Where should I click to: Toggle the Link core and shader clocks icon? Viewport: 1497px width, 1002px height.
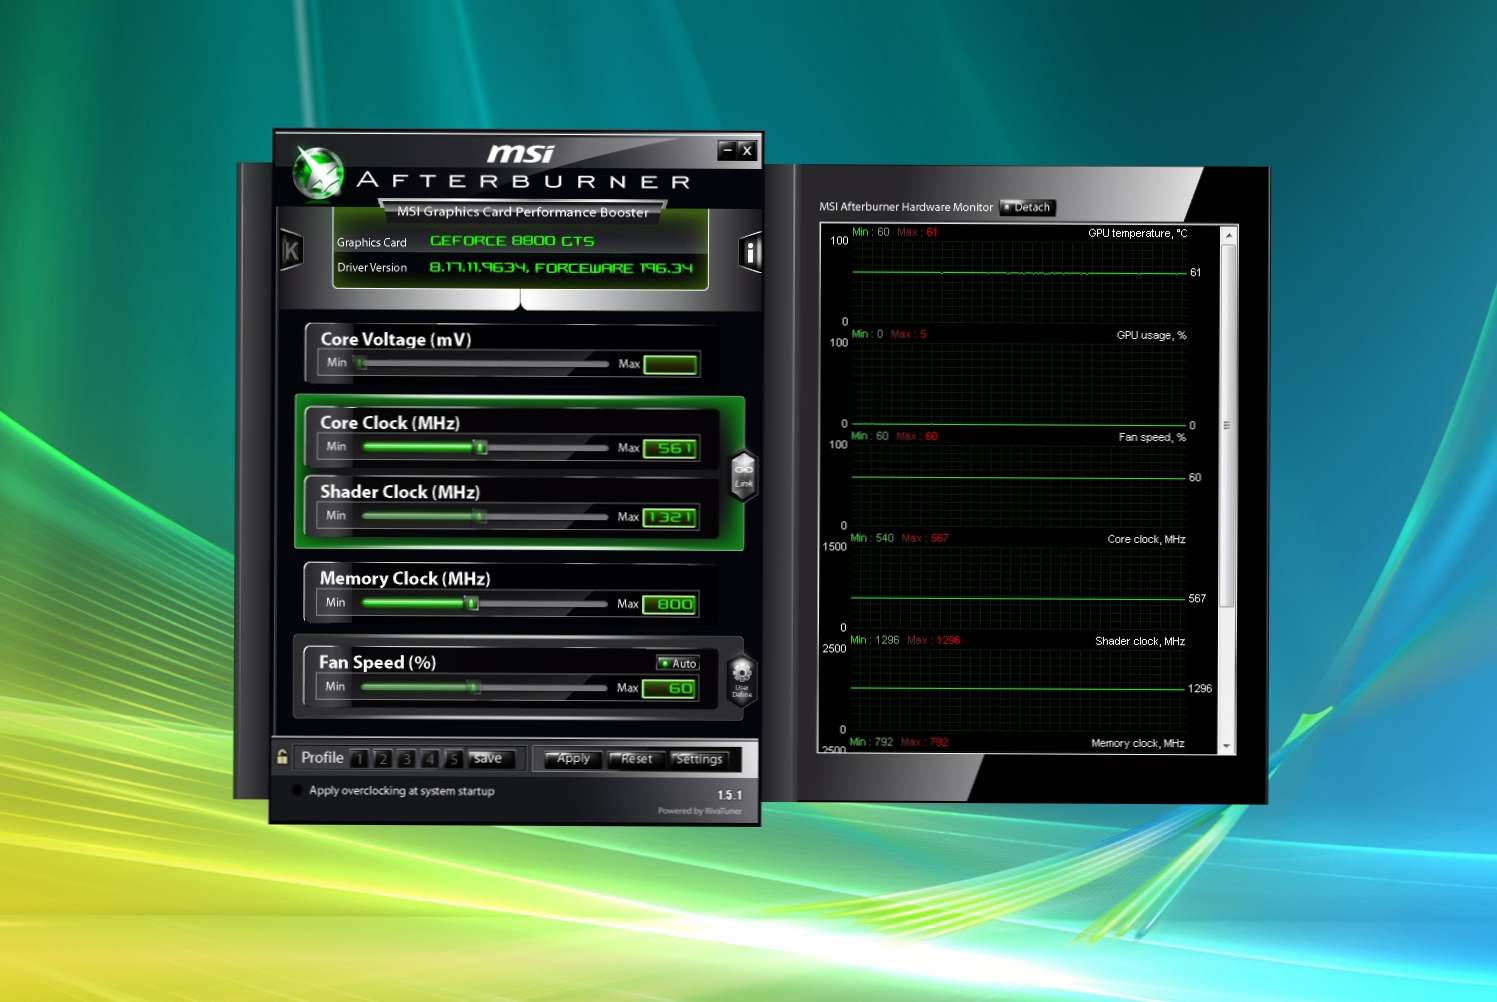pos(743,475)
